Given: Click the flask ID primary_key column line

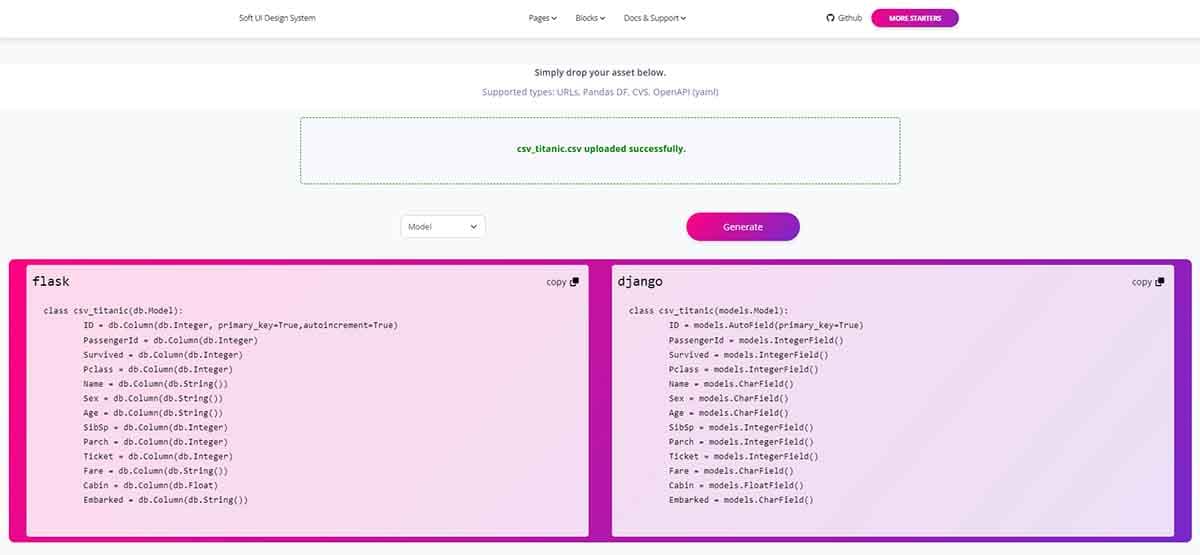Looking at the screenshot, I should [240, 325].
